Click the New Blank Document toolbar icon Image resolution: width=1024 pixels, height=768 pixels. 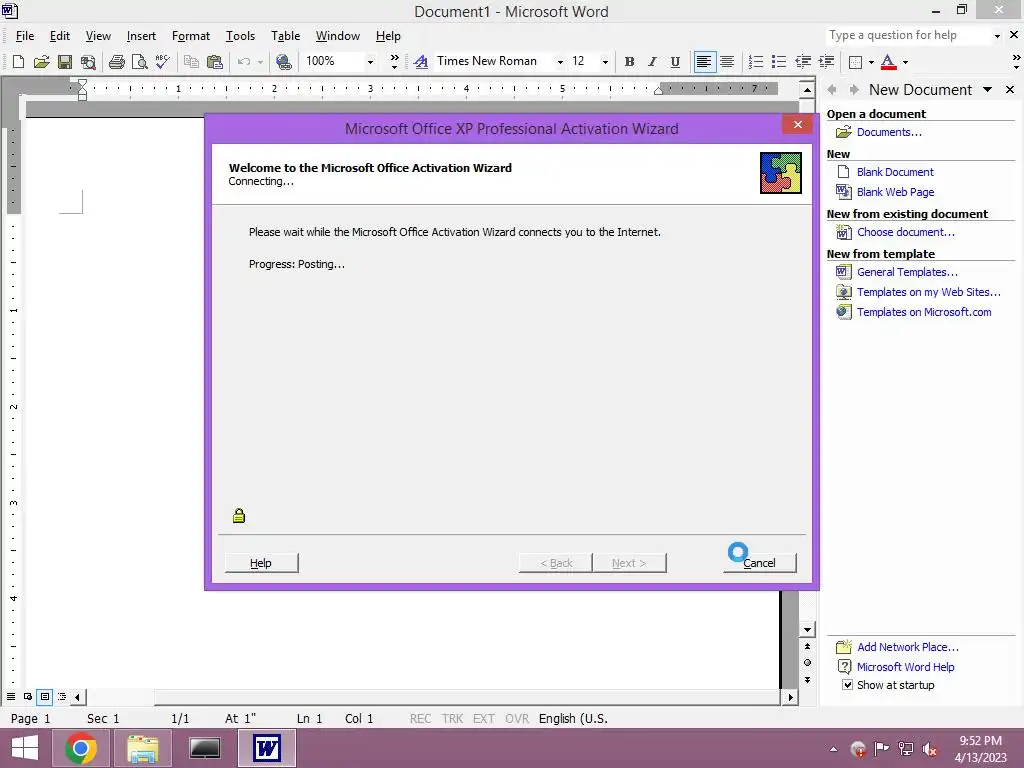pyautogui.click(x=18, y=62)
